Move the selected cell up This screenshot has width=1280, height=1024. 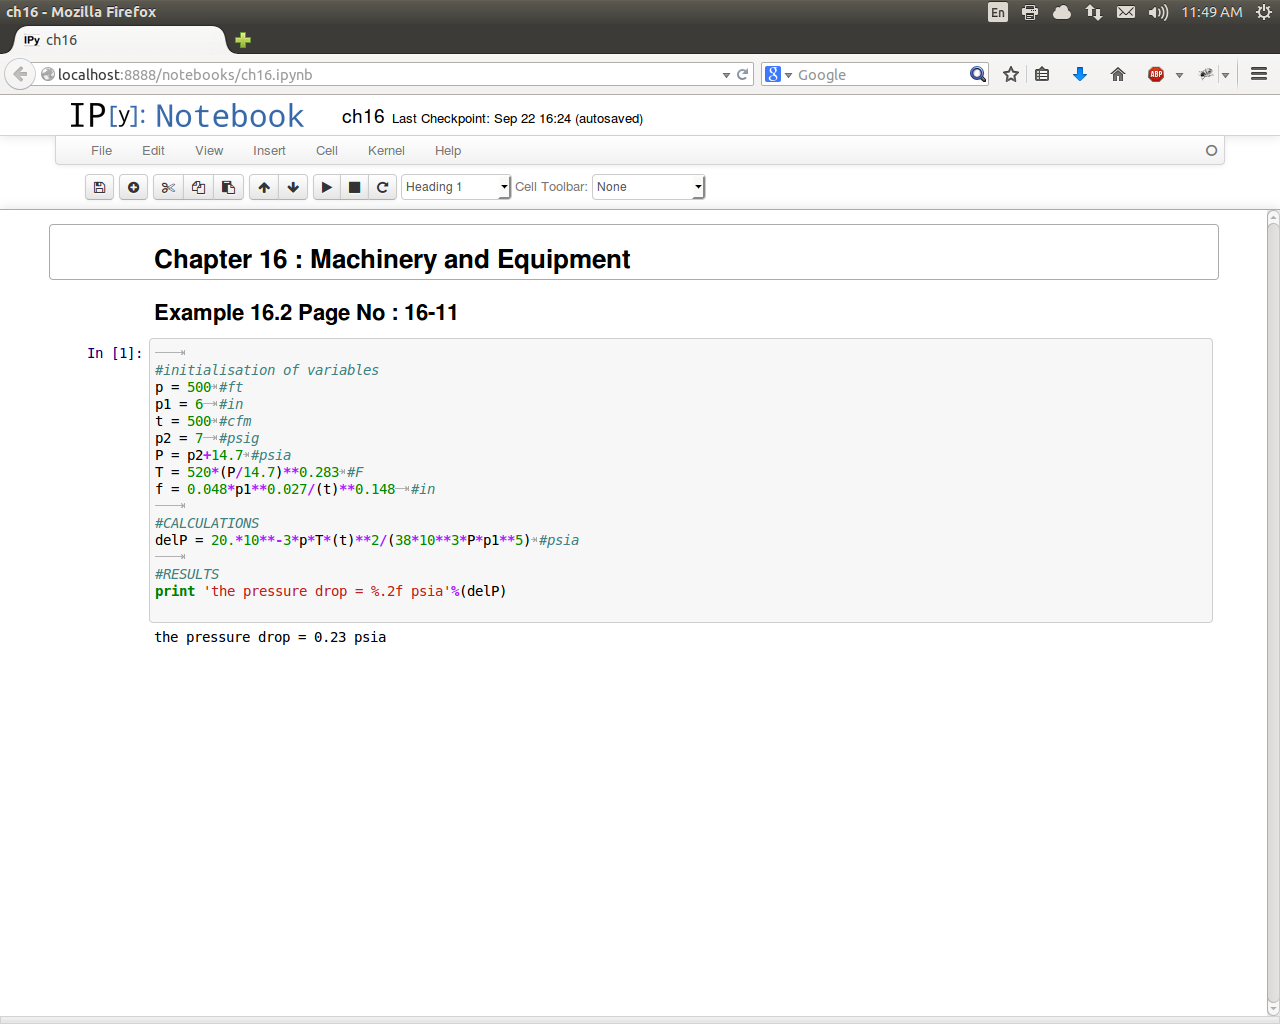tap(264, 187)
